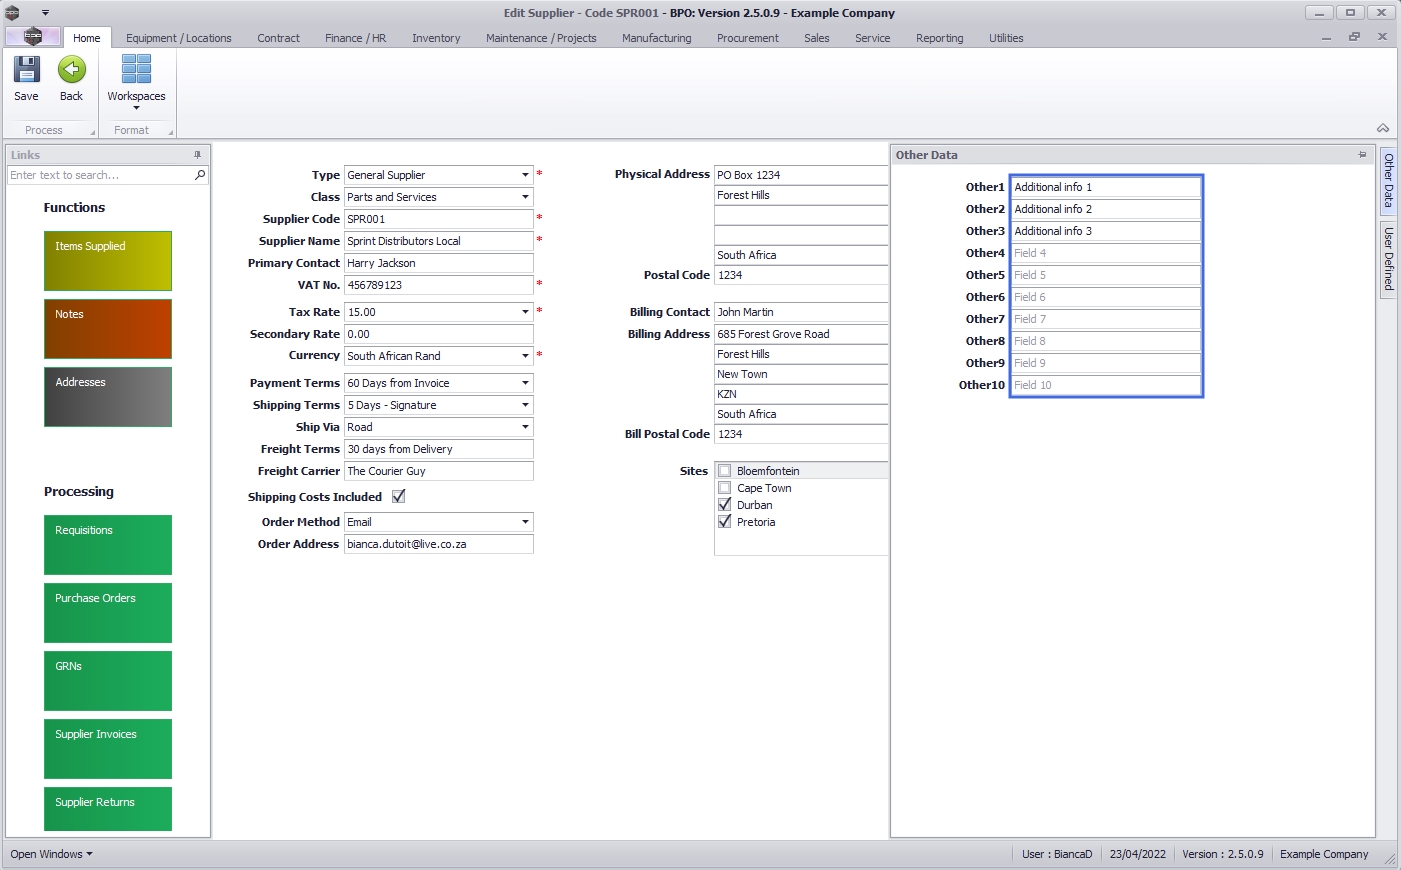Open the Sales tab
Image resolution: width=1401 pixels, height=870 pixels.
click(x=817, y=38)
